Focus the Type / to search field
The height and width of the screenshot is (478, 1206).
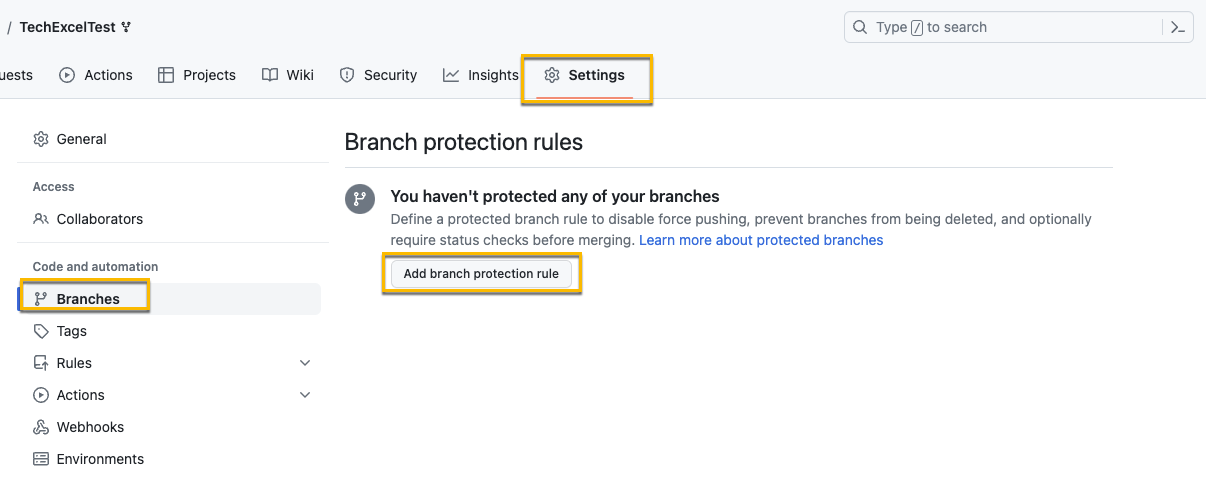pos(1000,27)
